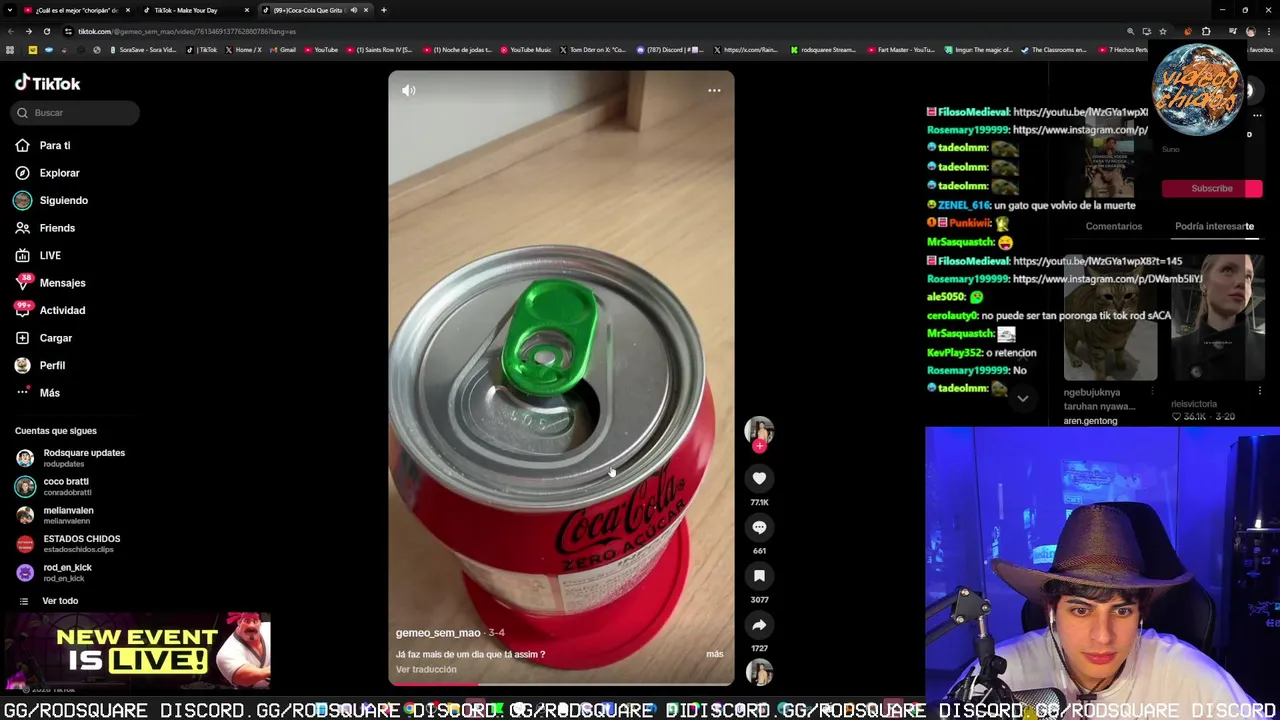Open the cat video thumbnail suggestion

click(1110, 318)
